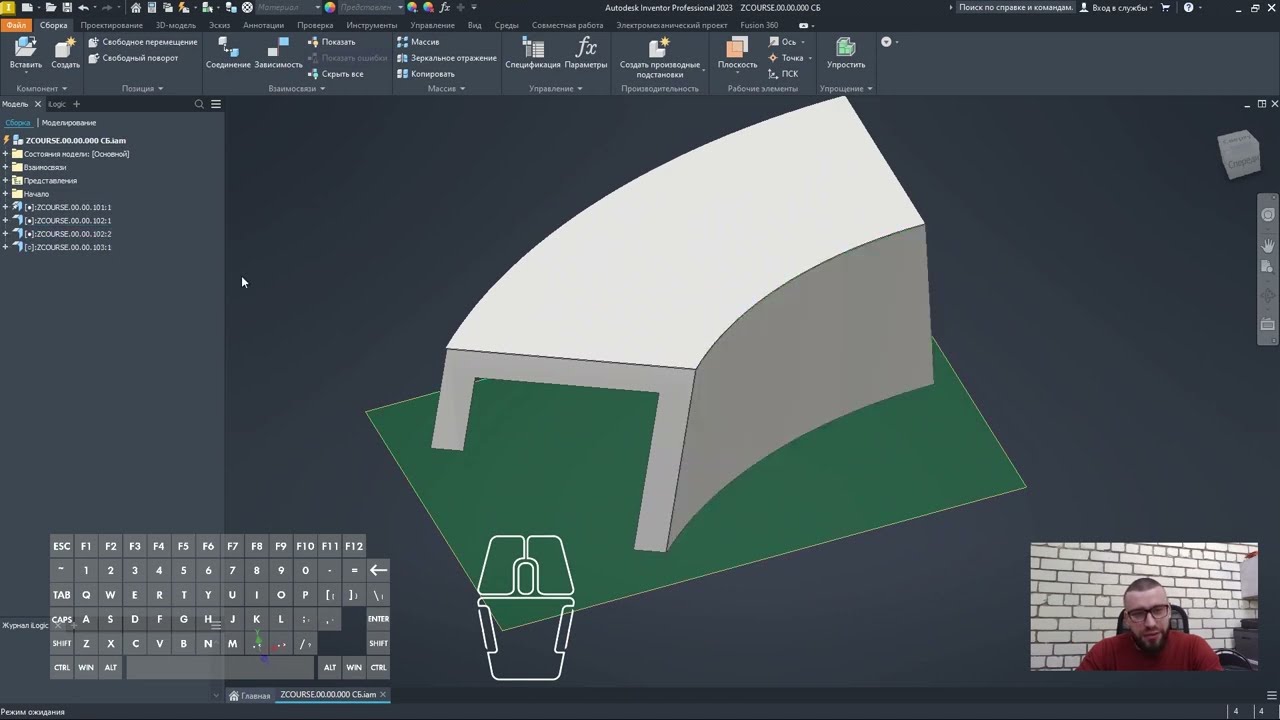Switch to the Проектирование ribbon tab
Image resolution: width=1280 pixels, height=720 pixels.
click(x=112, y=25)
